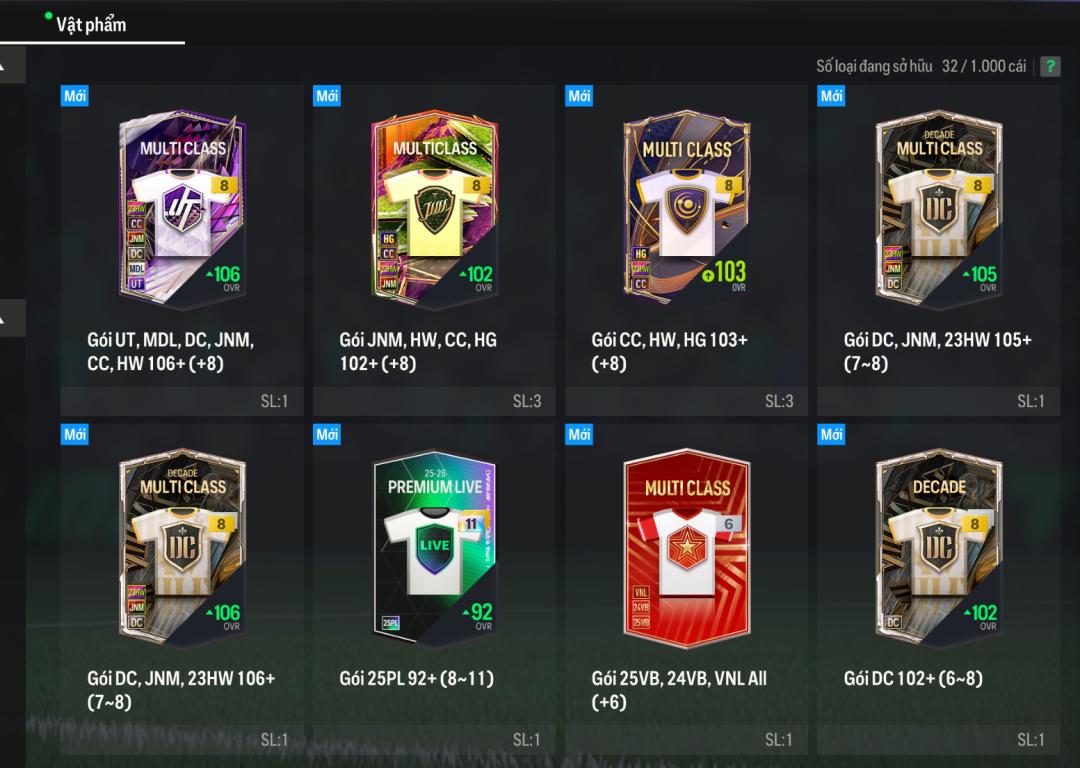The height and width of the screenshot is (768, 1080).
Task: Choose the Decade Multi Class 106 pack
Action: [183, 547]
